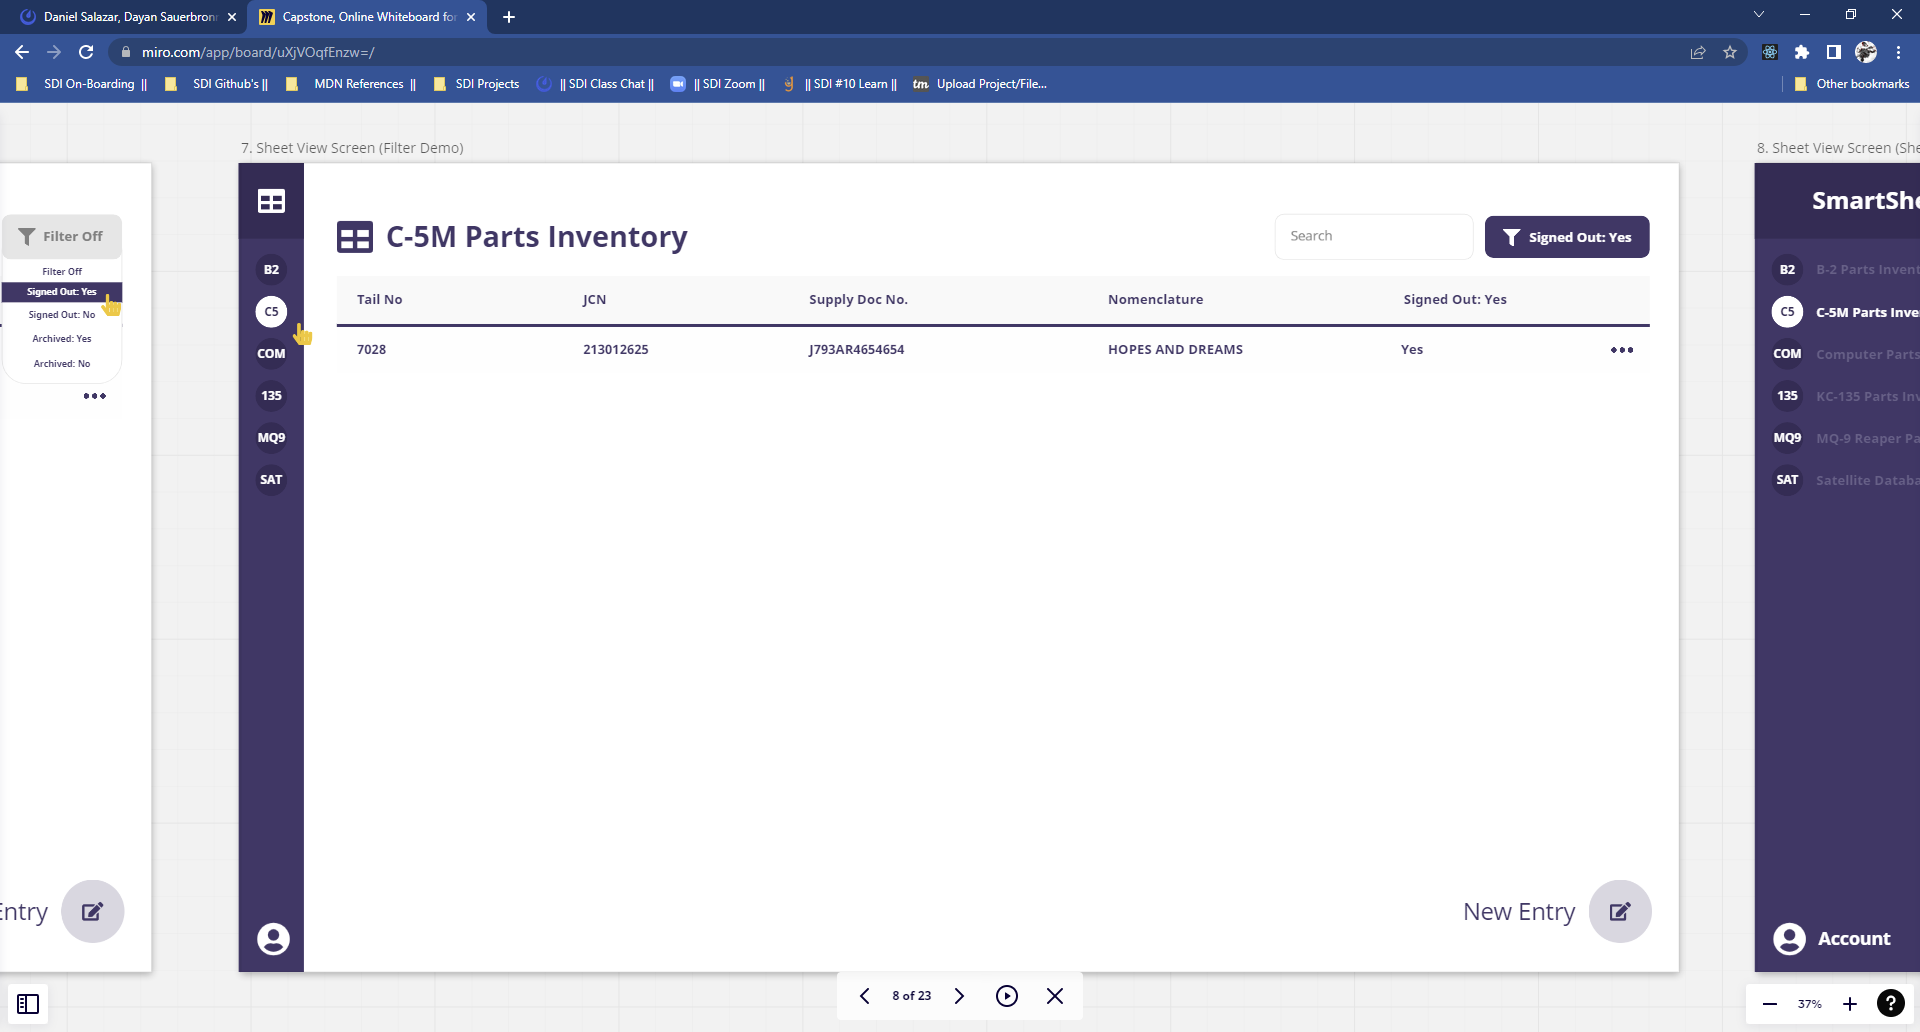The width and height of the screenshot is (1920, 1032).
Task: Open the COM sheet circle in purple sidebar
Action: (x=271, y=354)
